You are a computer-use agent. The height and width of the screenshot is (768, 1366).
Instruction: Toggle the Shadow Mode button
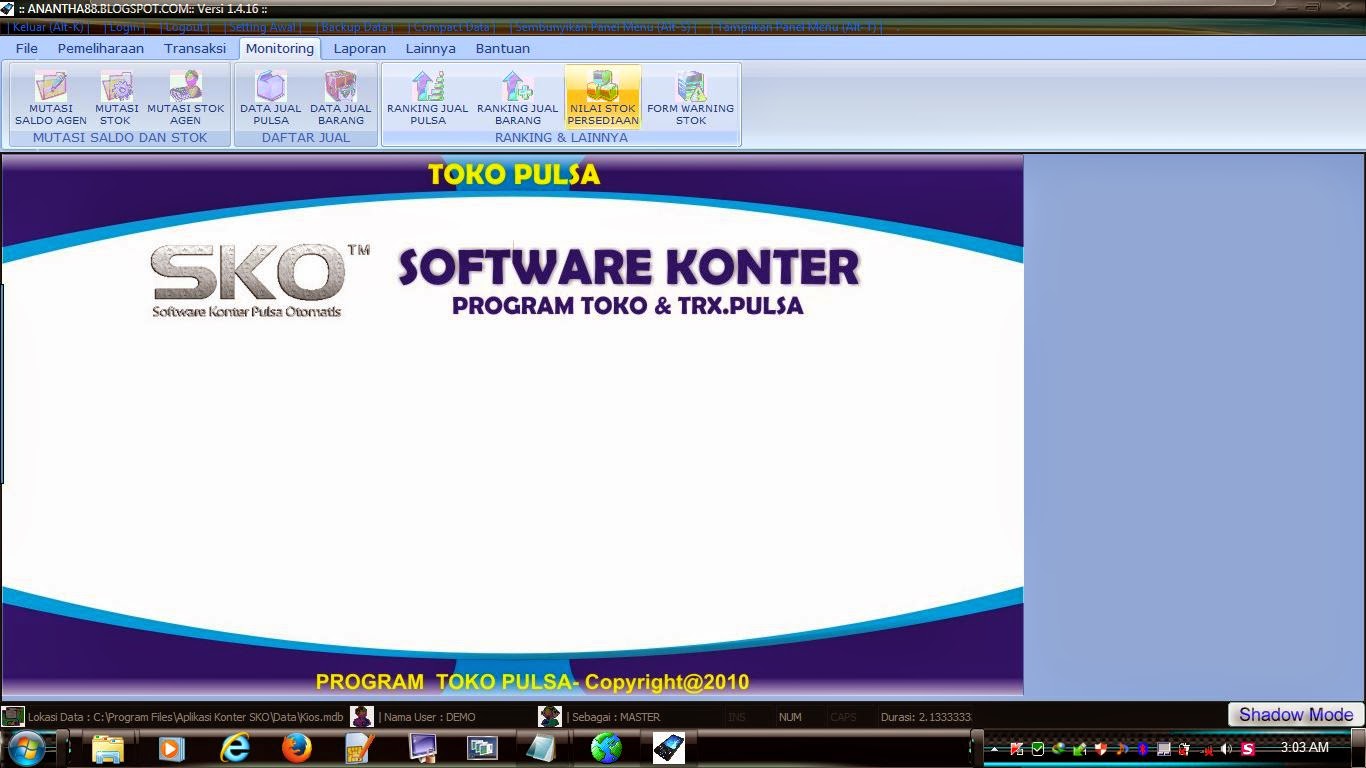(x=1295, y=714)
